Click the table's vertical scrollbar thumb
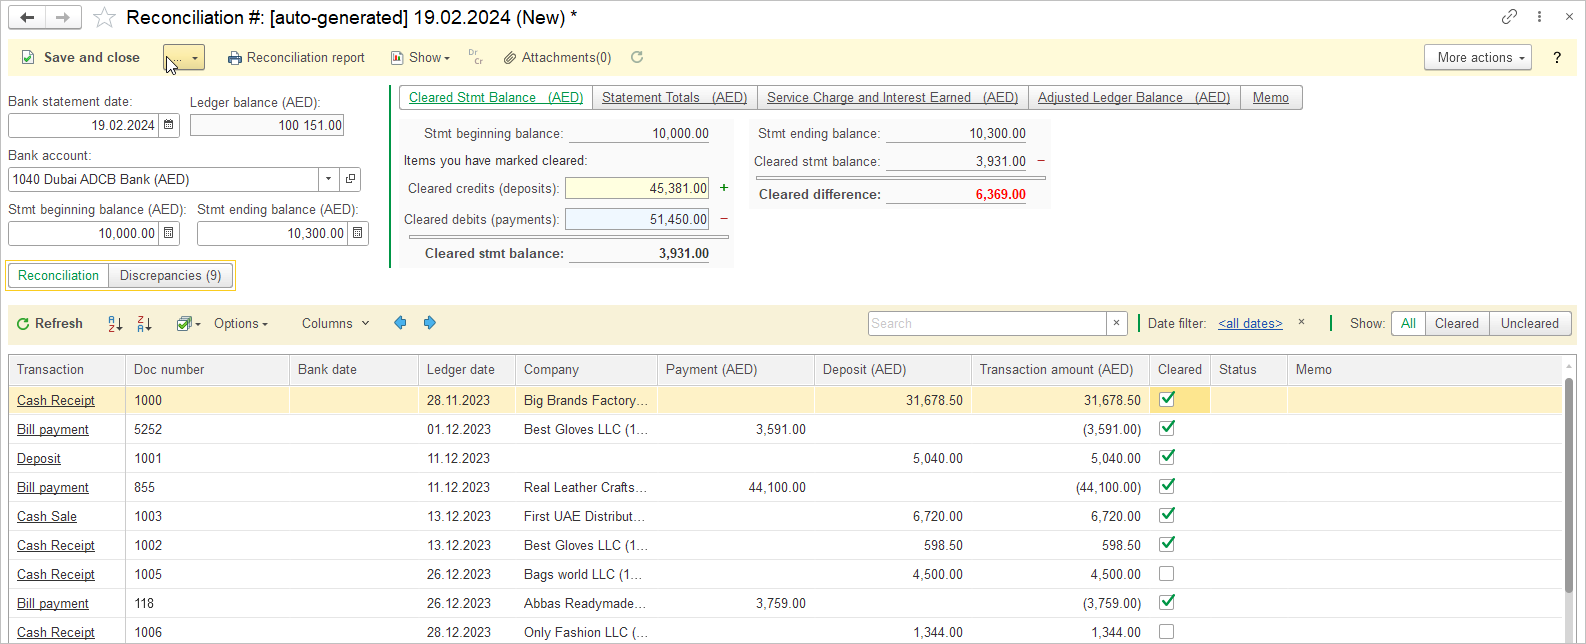This screenshot has width=1586, height=644. [x=1569, y=484]
